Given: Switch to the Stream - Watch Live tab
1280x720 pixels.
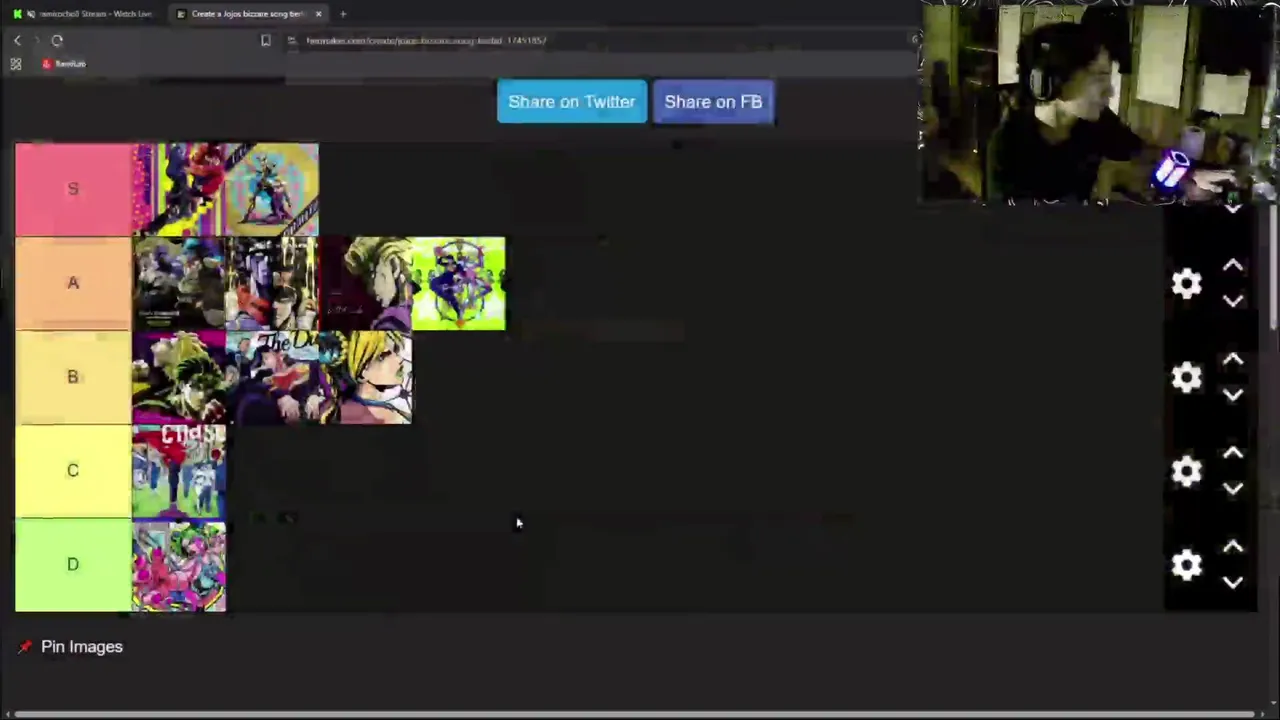Looking at the screenshot, I should 84,14.
